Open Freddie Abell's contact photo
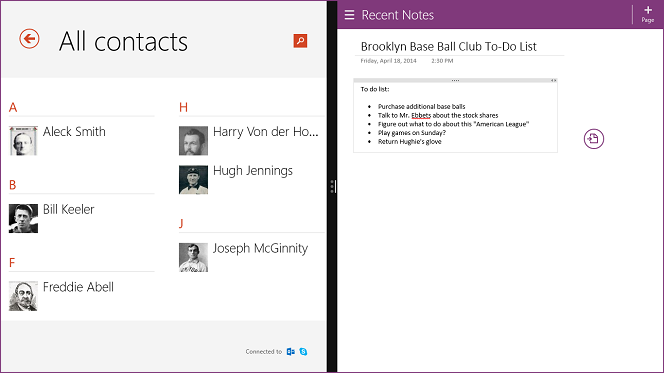664x373 pixels. click(x=23, y=296)
